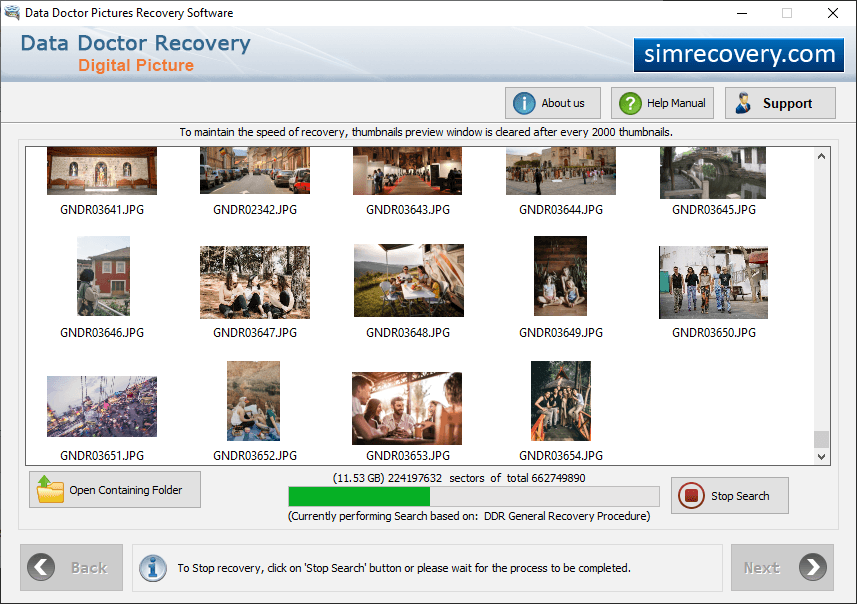The image size is (857, 604).
Task: Visit the simrecovery.com banner link
Action: (739, 55)
